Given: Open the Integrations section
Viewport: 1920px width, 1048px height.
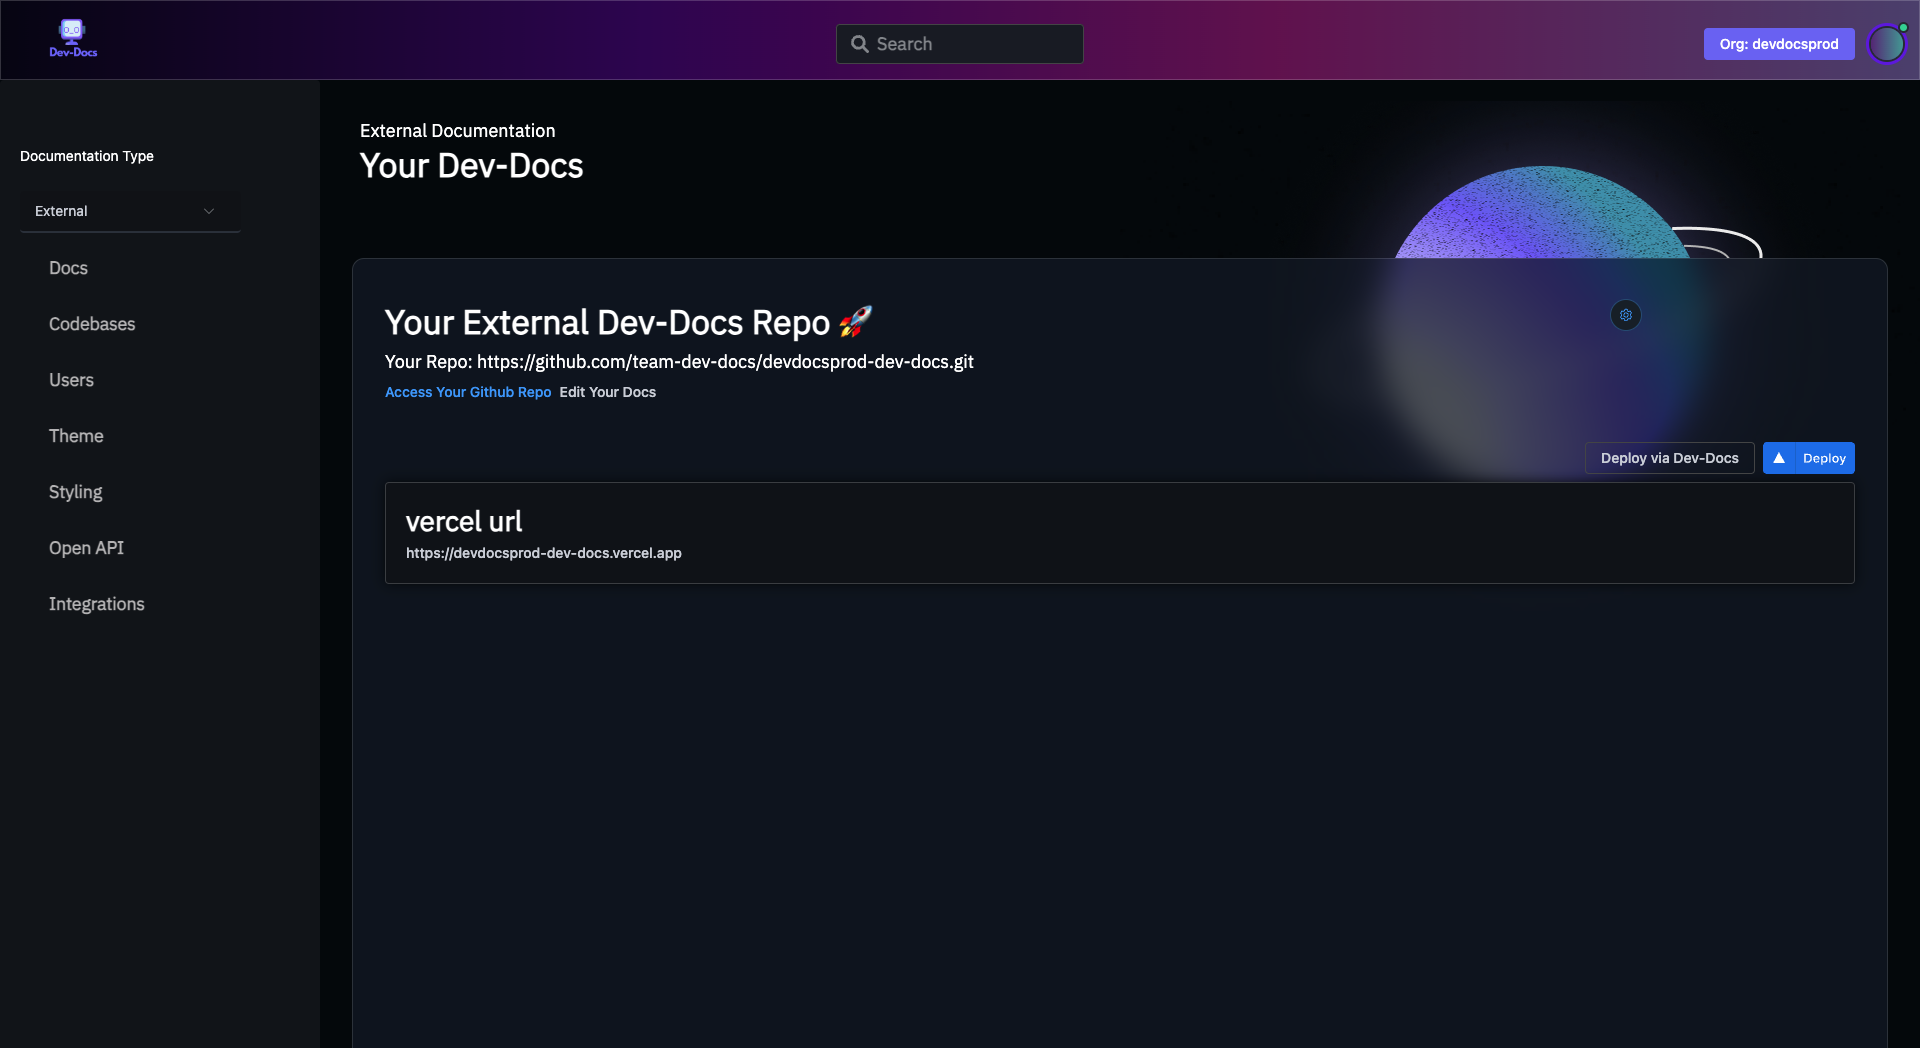Looking at the screenshot, I should click(x=96, y=604).
